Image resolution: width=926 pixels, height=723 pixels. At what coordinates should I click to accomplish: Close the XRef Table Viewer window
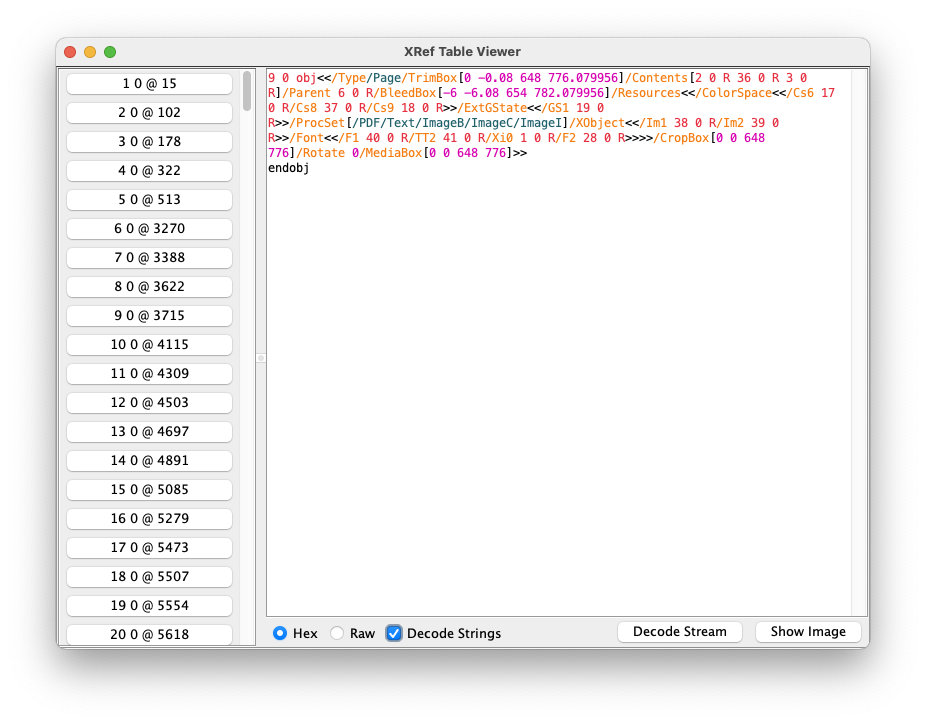pos(70,52)
